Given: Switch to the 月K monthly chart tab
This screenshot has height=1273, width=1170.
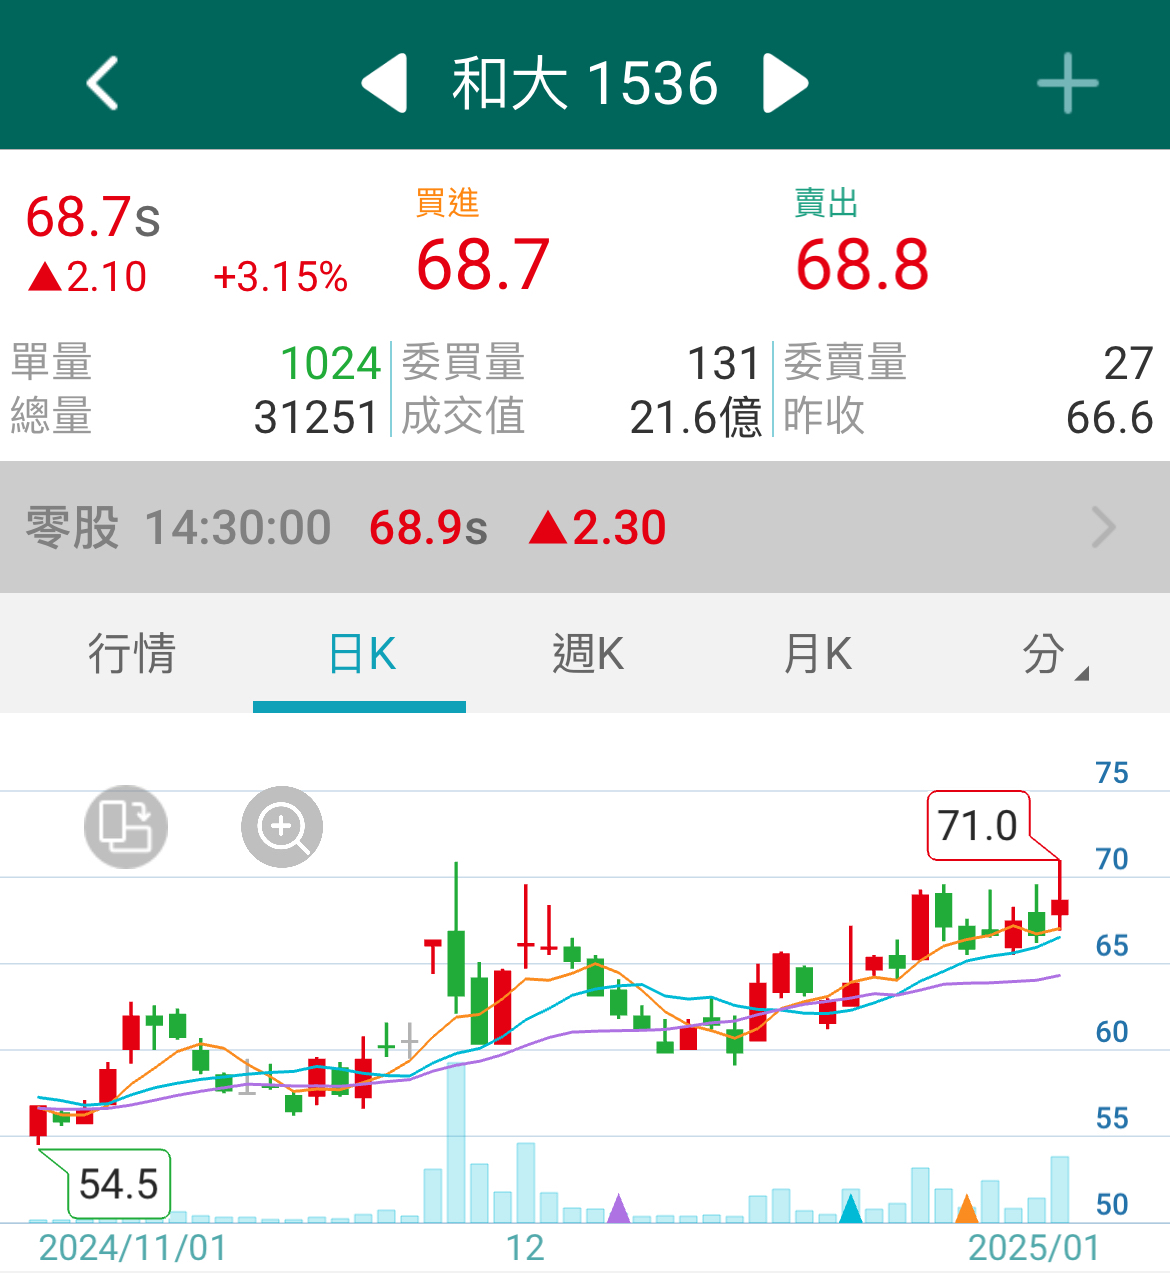Looking at the screenshot, I should (818, 654).
